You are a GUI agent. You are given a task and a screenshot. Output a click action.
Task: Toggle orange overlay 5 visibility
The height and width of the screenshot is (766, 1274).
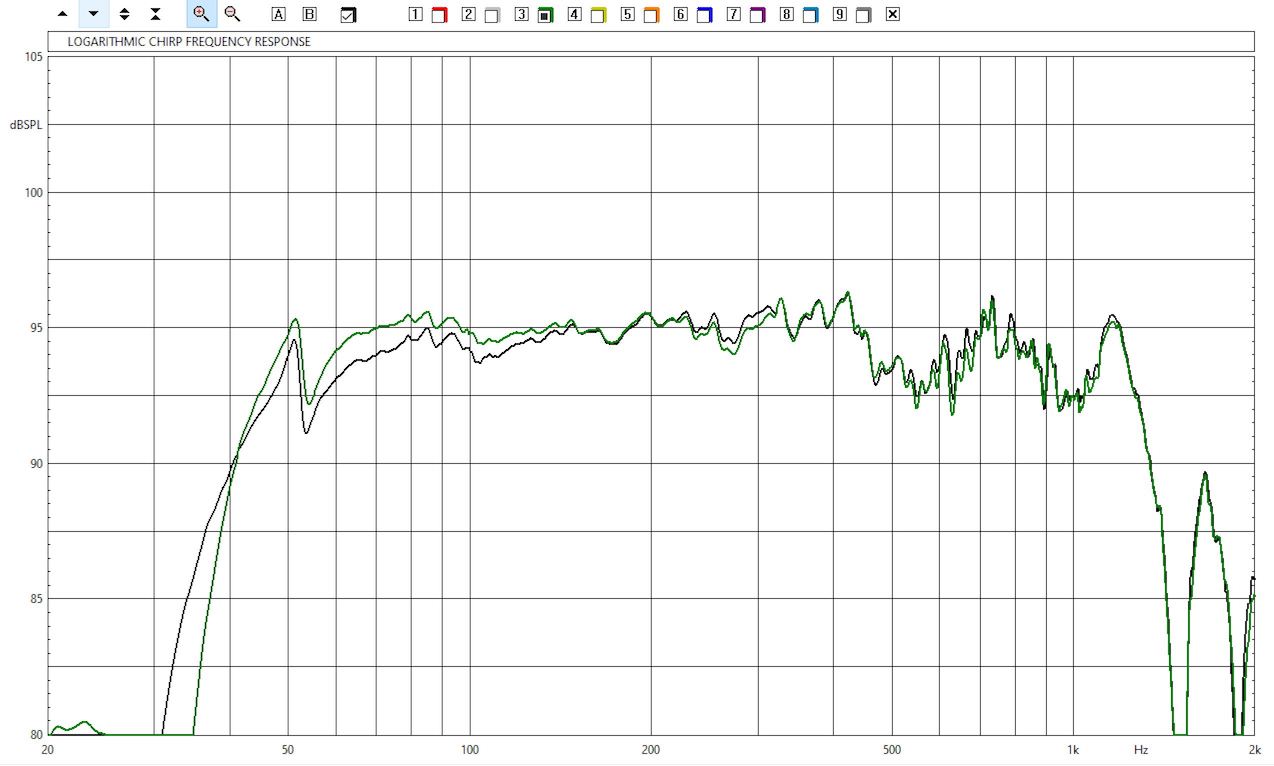point(651,15)
